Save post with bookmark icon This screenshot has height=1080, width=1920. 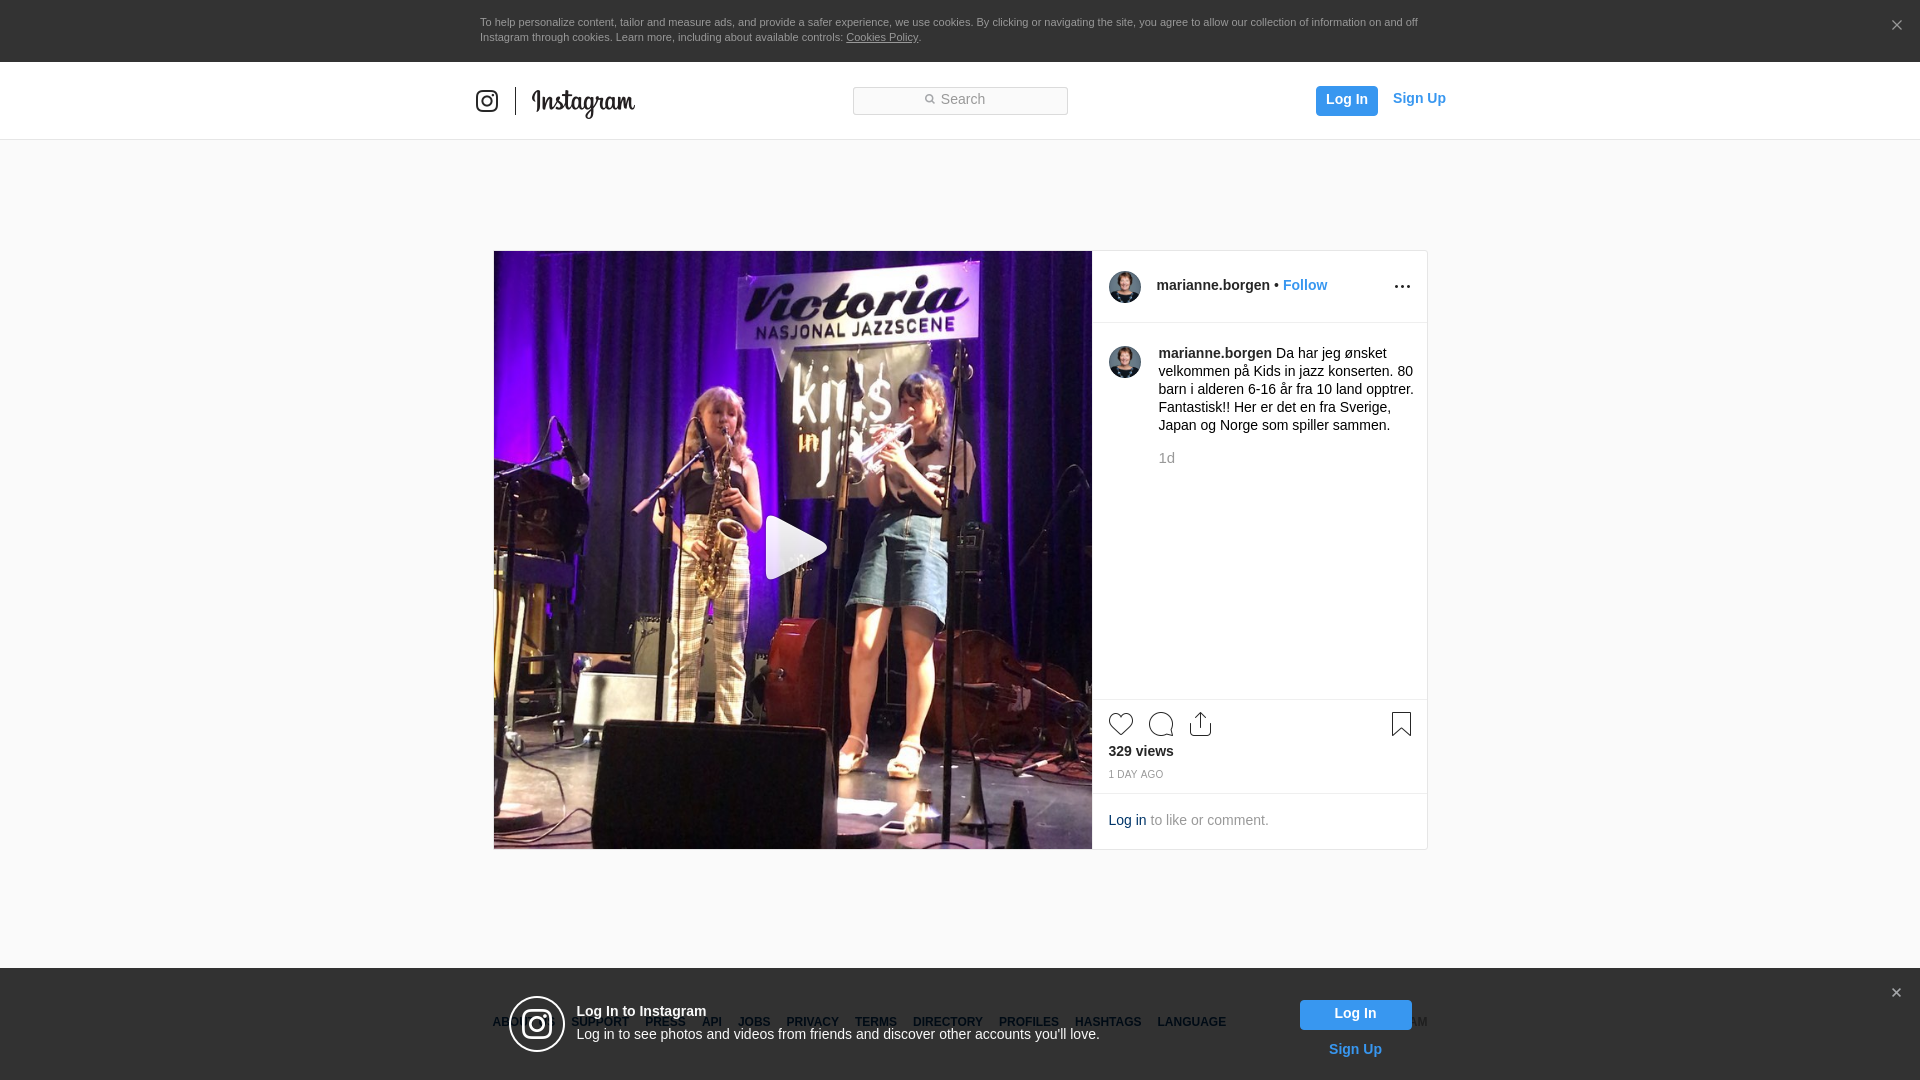click(1401, 724)
